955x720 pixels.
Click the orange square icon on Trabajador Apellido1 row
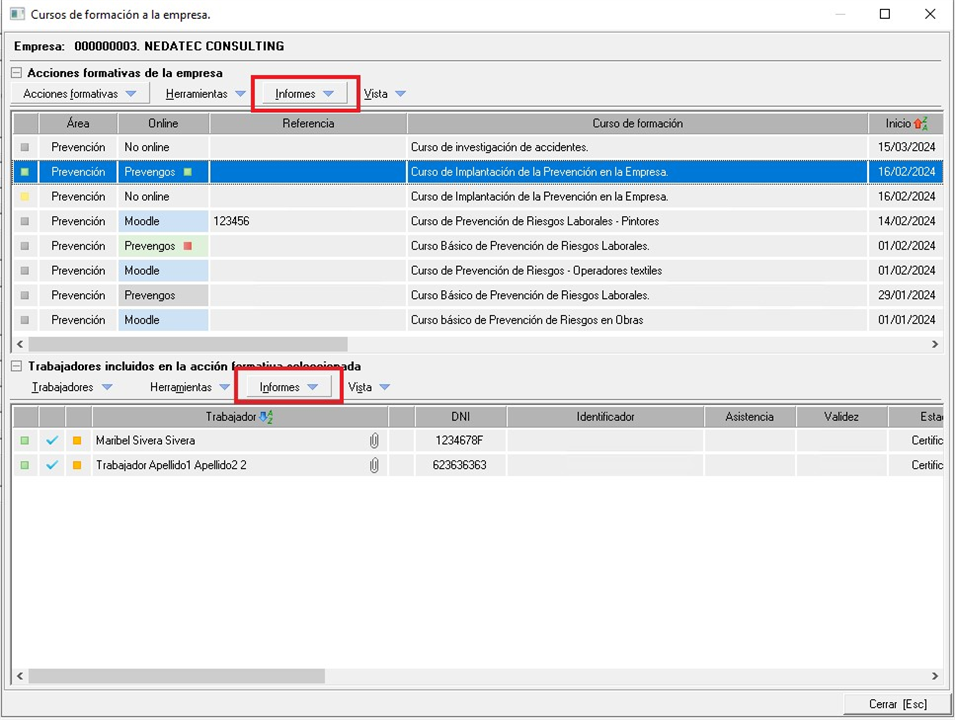78,465
